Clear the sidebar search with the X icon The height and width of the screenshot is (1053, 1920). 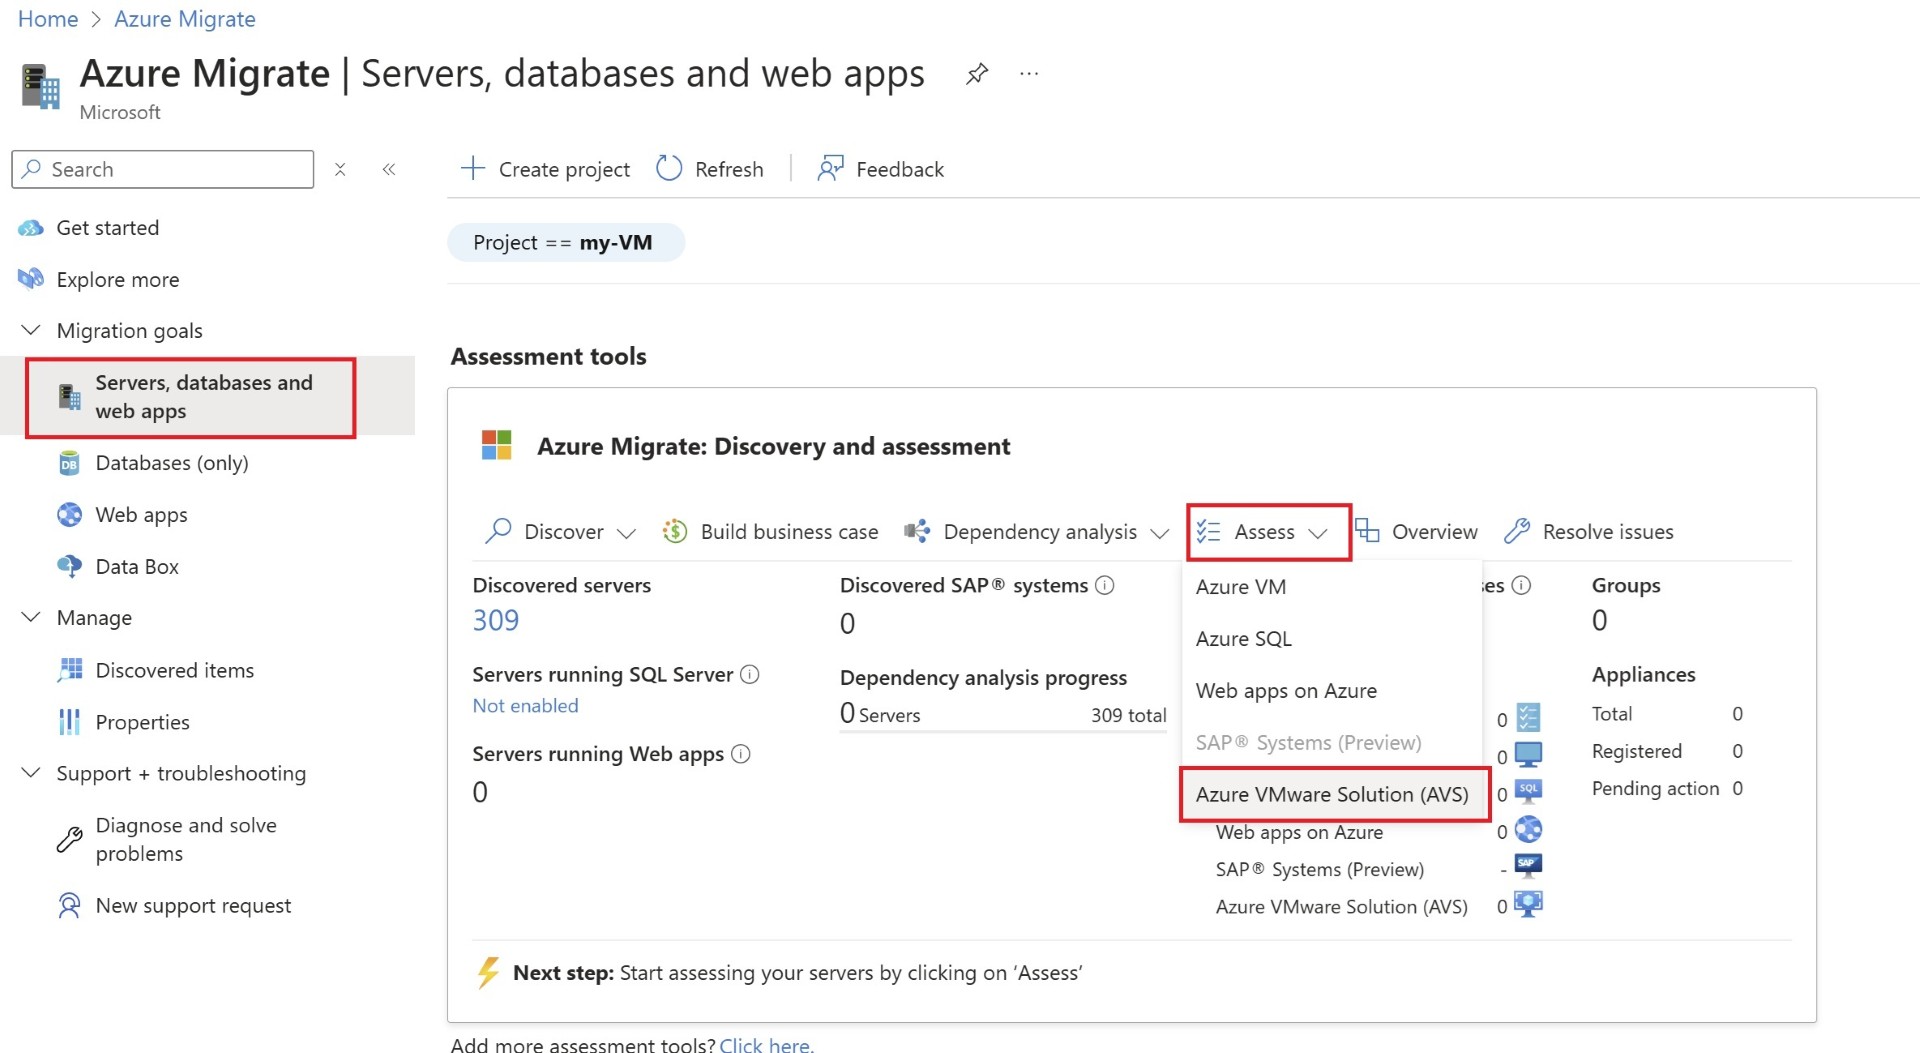(340, 169)
